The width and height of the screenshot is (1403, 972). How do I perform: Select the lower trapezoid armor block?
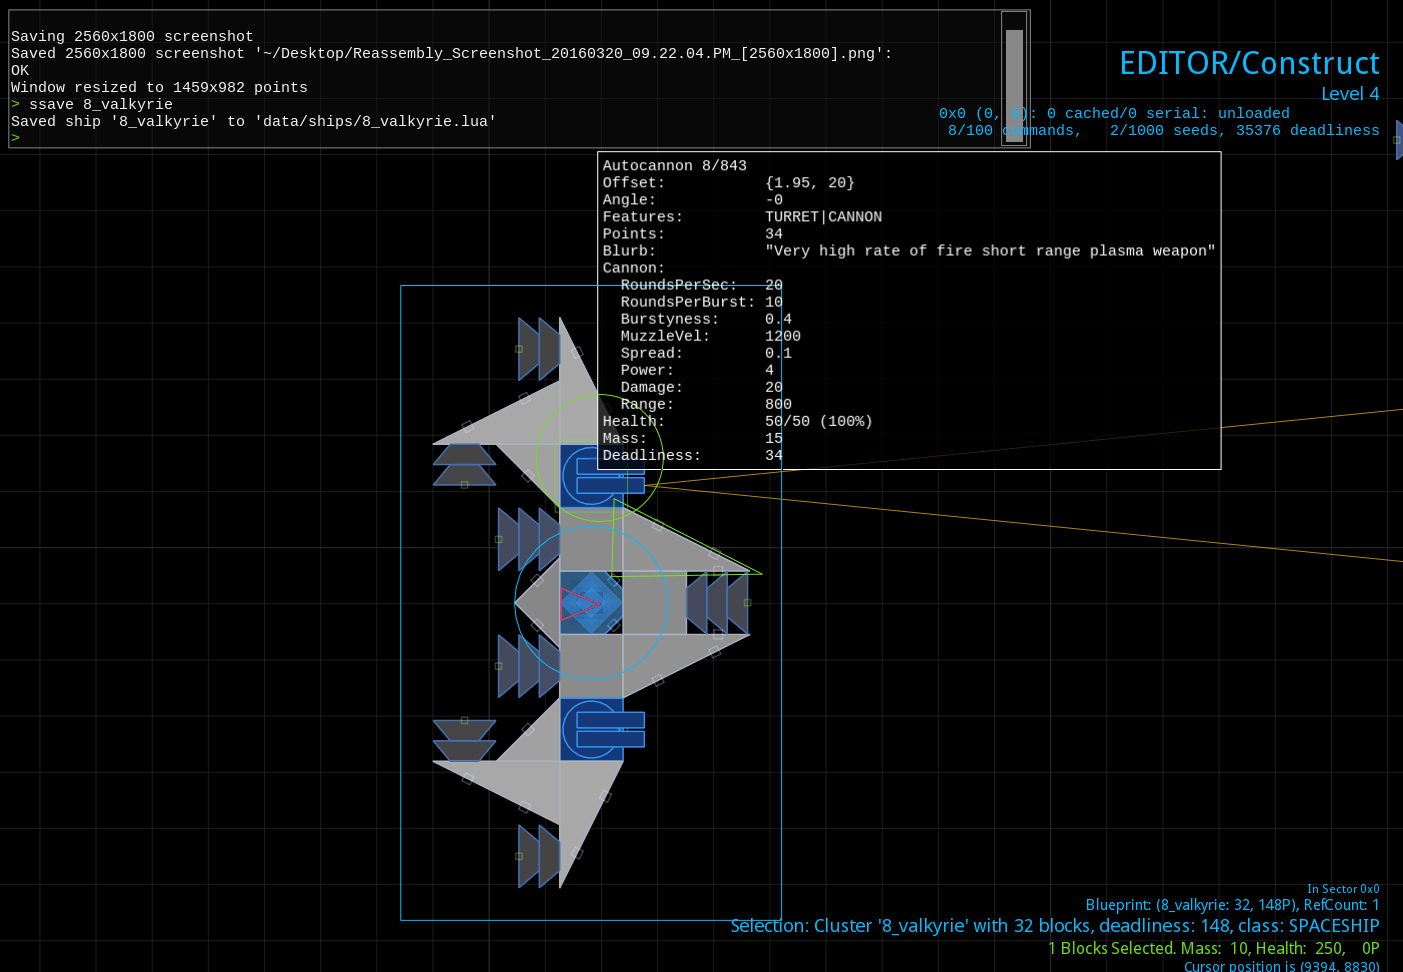[x=463, y=740]
